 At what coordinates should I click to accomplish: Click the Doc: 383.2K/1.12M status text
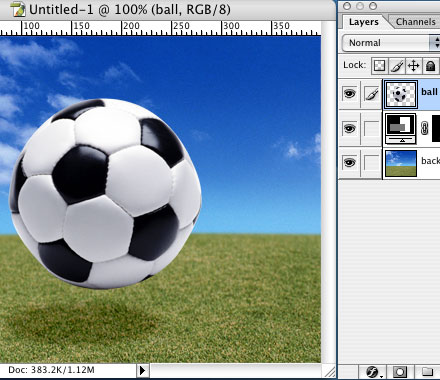click(x=51, y=370)
